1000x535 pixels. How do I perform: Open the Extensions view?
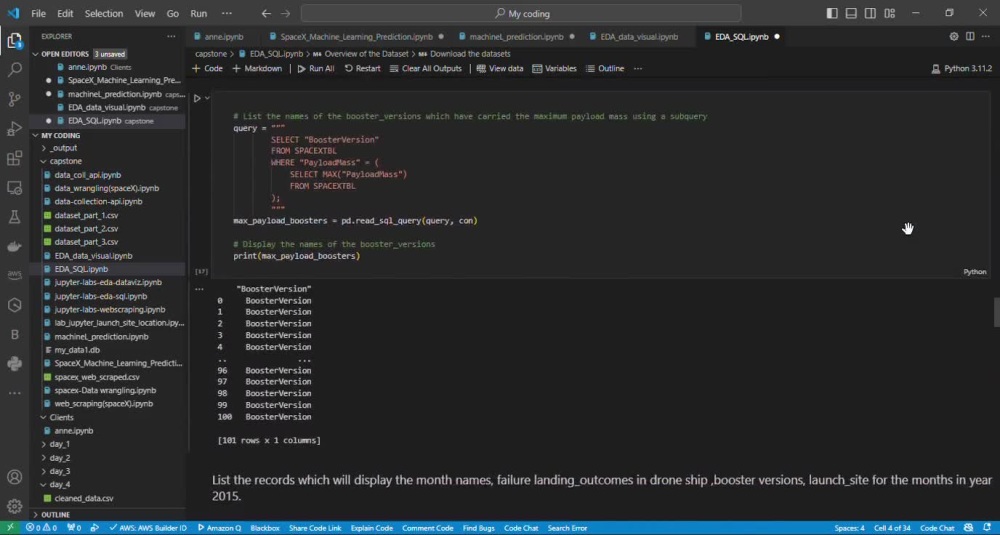14,158
